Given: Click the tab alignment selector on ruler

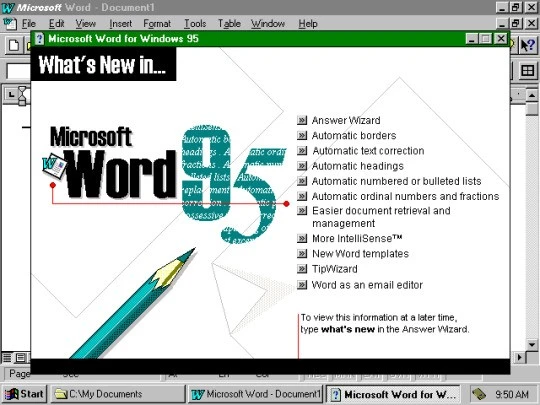Looking at the screenshot, I should [12, 94].
